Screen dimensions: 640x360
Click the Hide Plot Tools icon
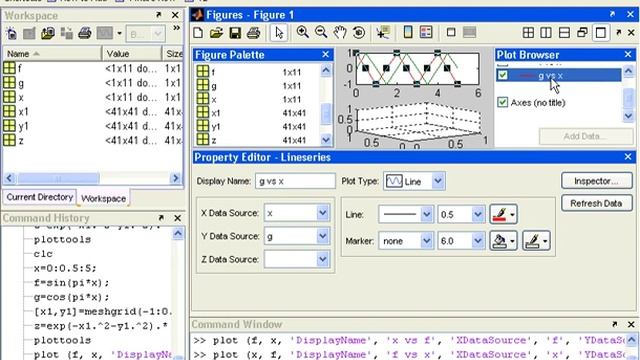click(451, 32)
